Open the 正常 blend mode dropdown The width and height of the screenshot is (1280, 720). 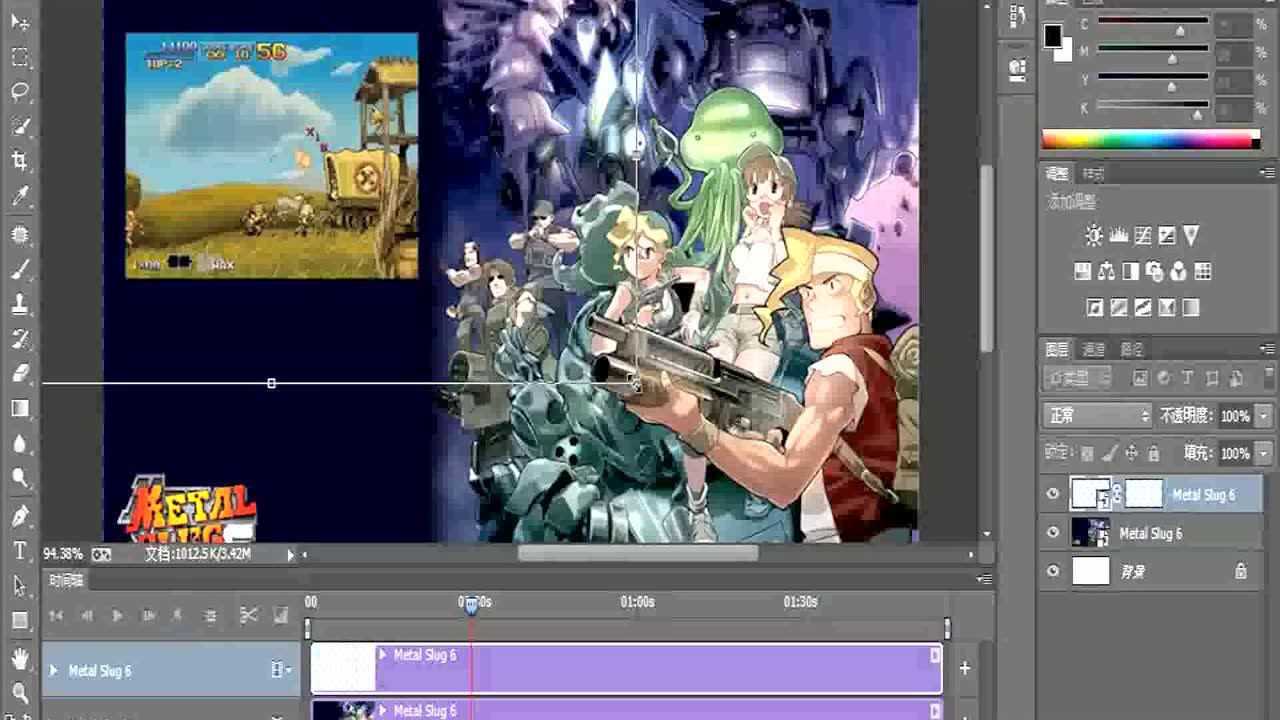(1098, 415)
